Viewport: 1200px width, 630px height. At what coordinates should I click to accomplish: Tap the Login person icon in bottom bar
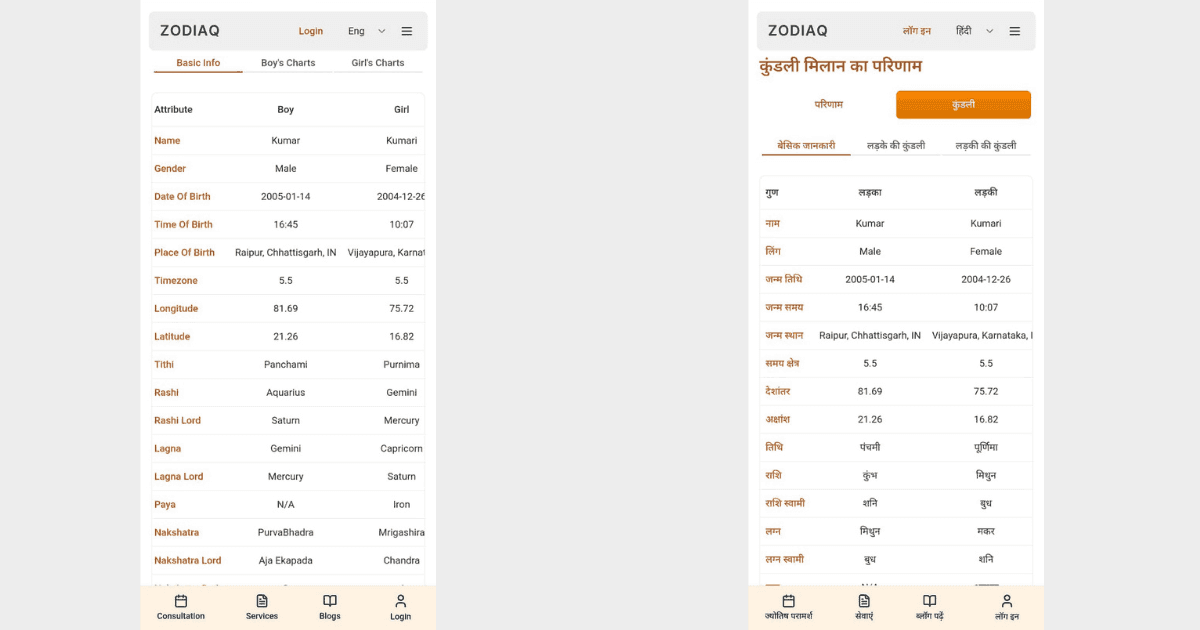[400, 601]
